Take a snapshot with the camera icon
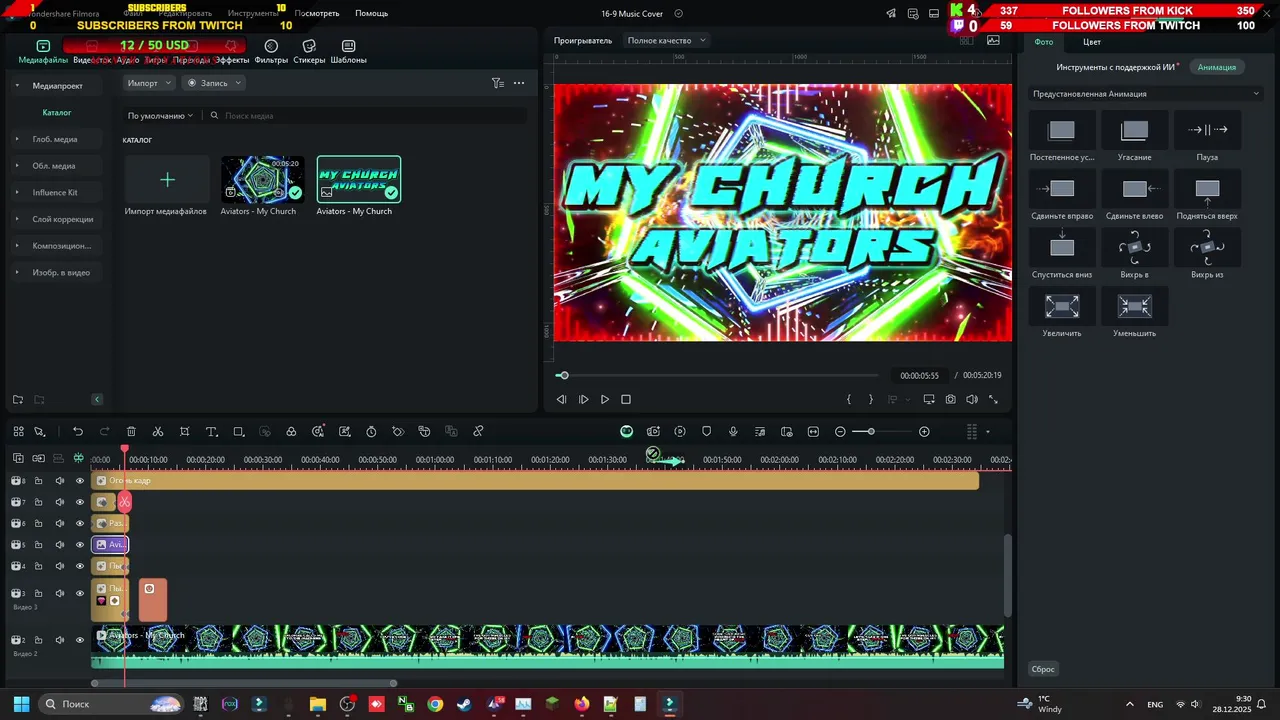The image size is (1280, 720). 950,399
